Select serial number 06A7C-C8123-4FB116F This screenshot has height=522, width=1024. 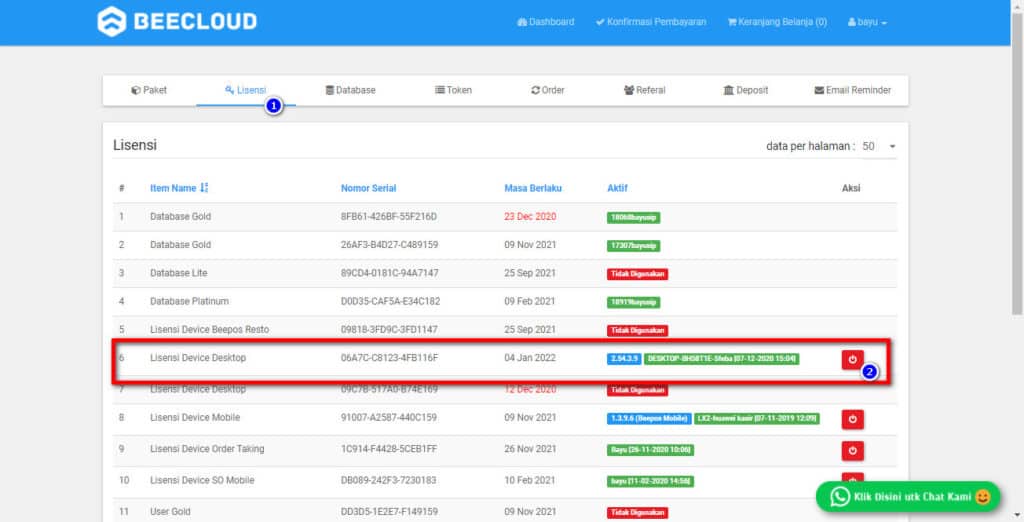tap(389, 357)
